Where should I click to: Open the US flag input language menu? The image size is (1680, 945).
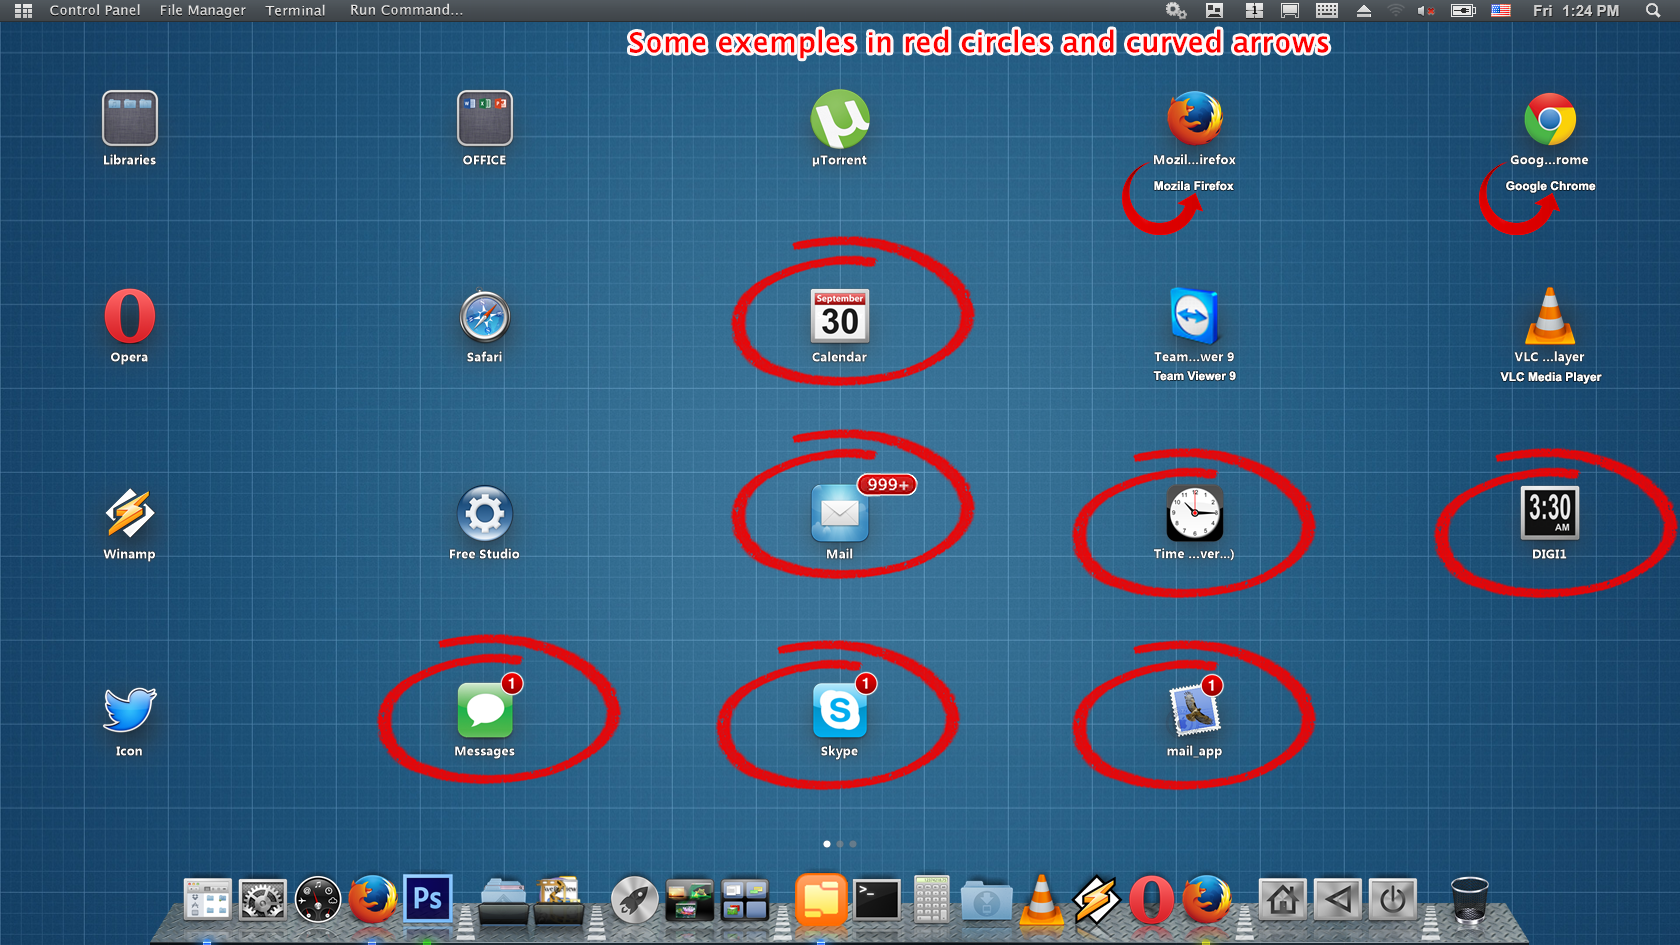click(1501, 10)
